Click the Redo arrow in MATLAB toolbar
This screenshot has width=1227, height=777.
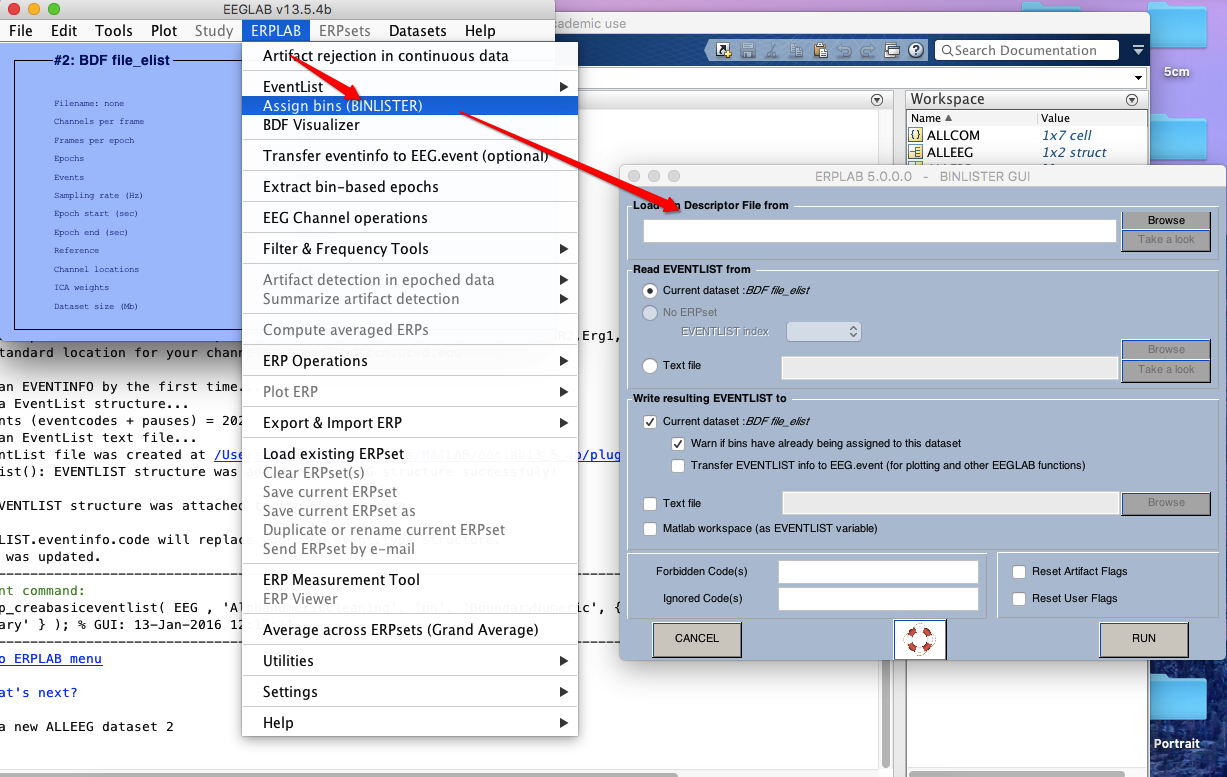click(867, 50)
